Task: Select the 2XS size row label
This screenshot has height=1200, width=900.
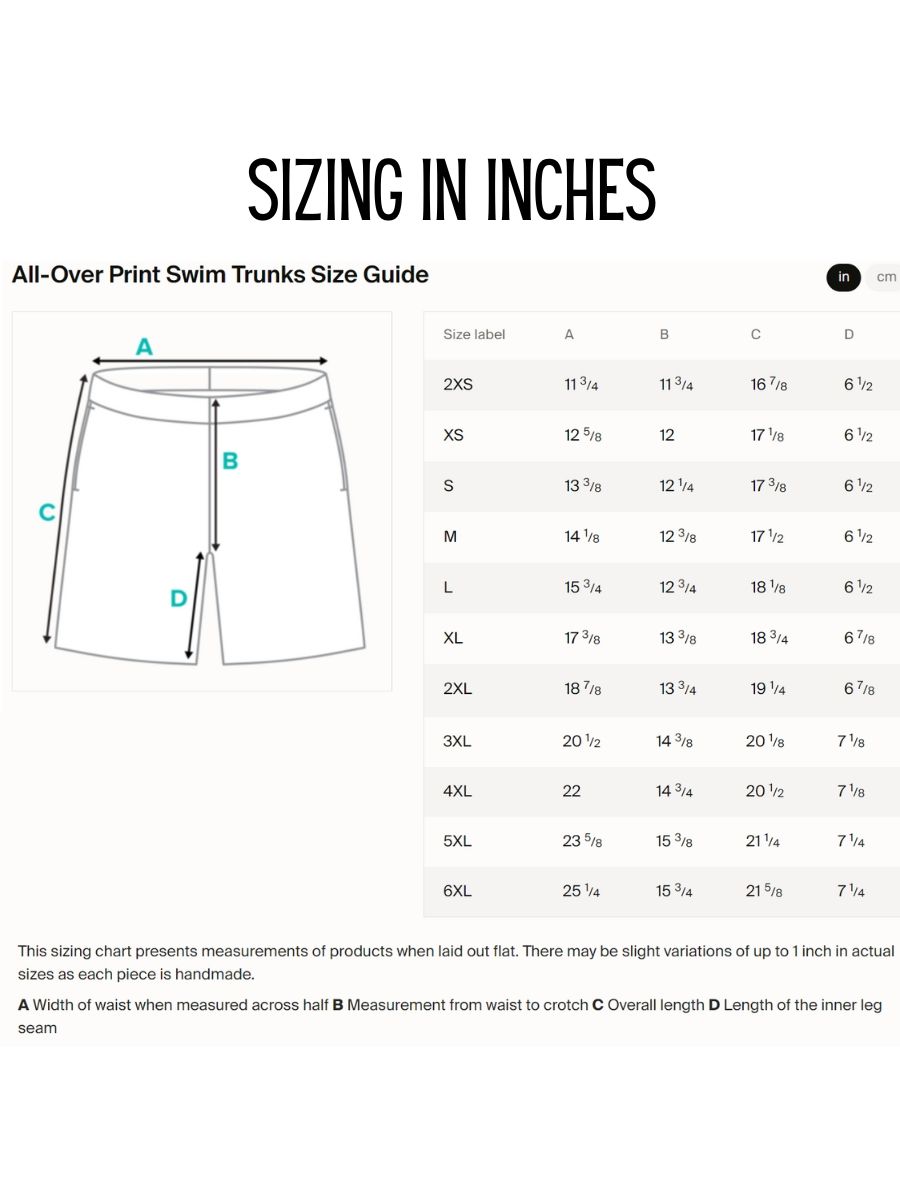Action: coord(458,385)
